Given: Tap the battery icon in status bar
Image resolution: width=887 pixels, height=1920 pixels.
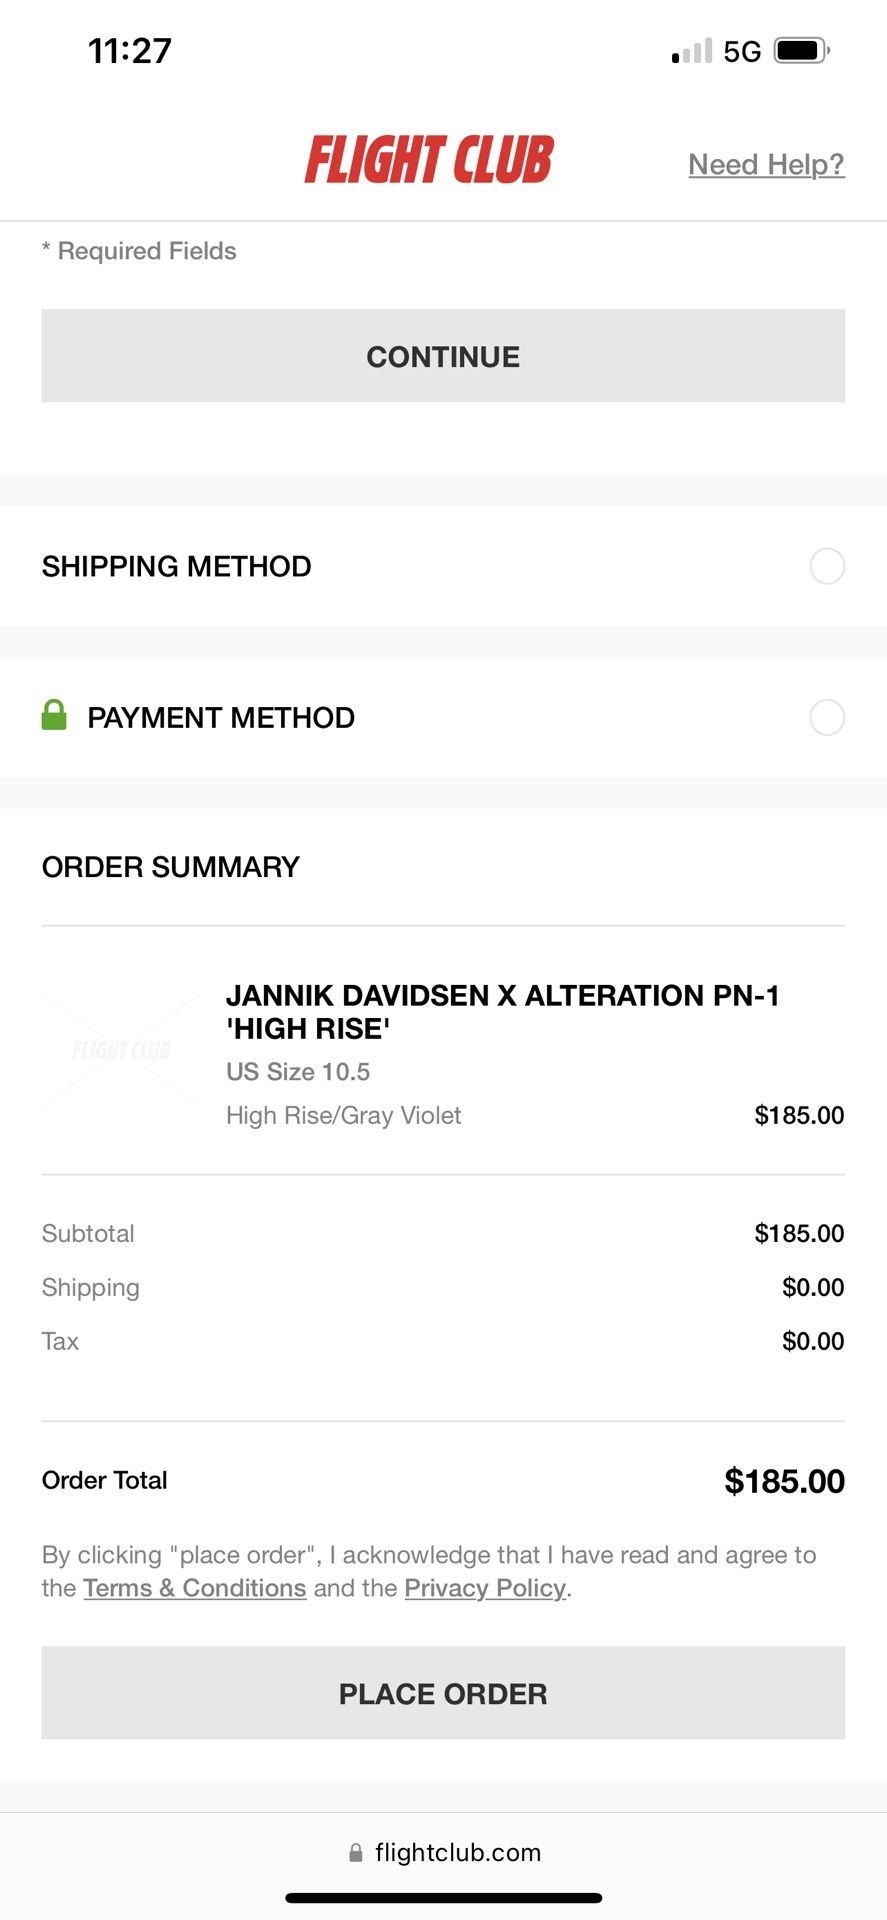Looking at the screenshot, I should (x=802, y=51).
